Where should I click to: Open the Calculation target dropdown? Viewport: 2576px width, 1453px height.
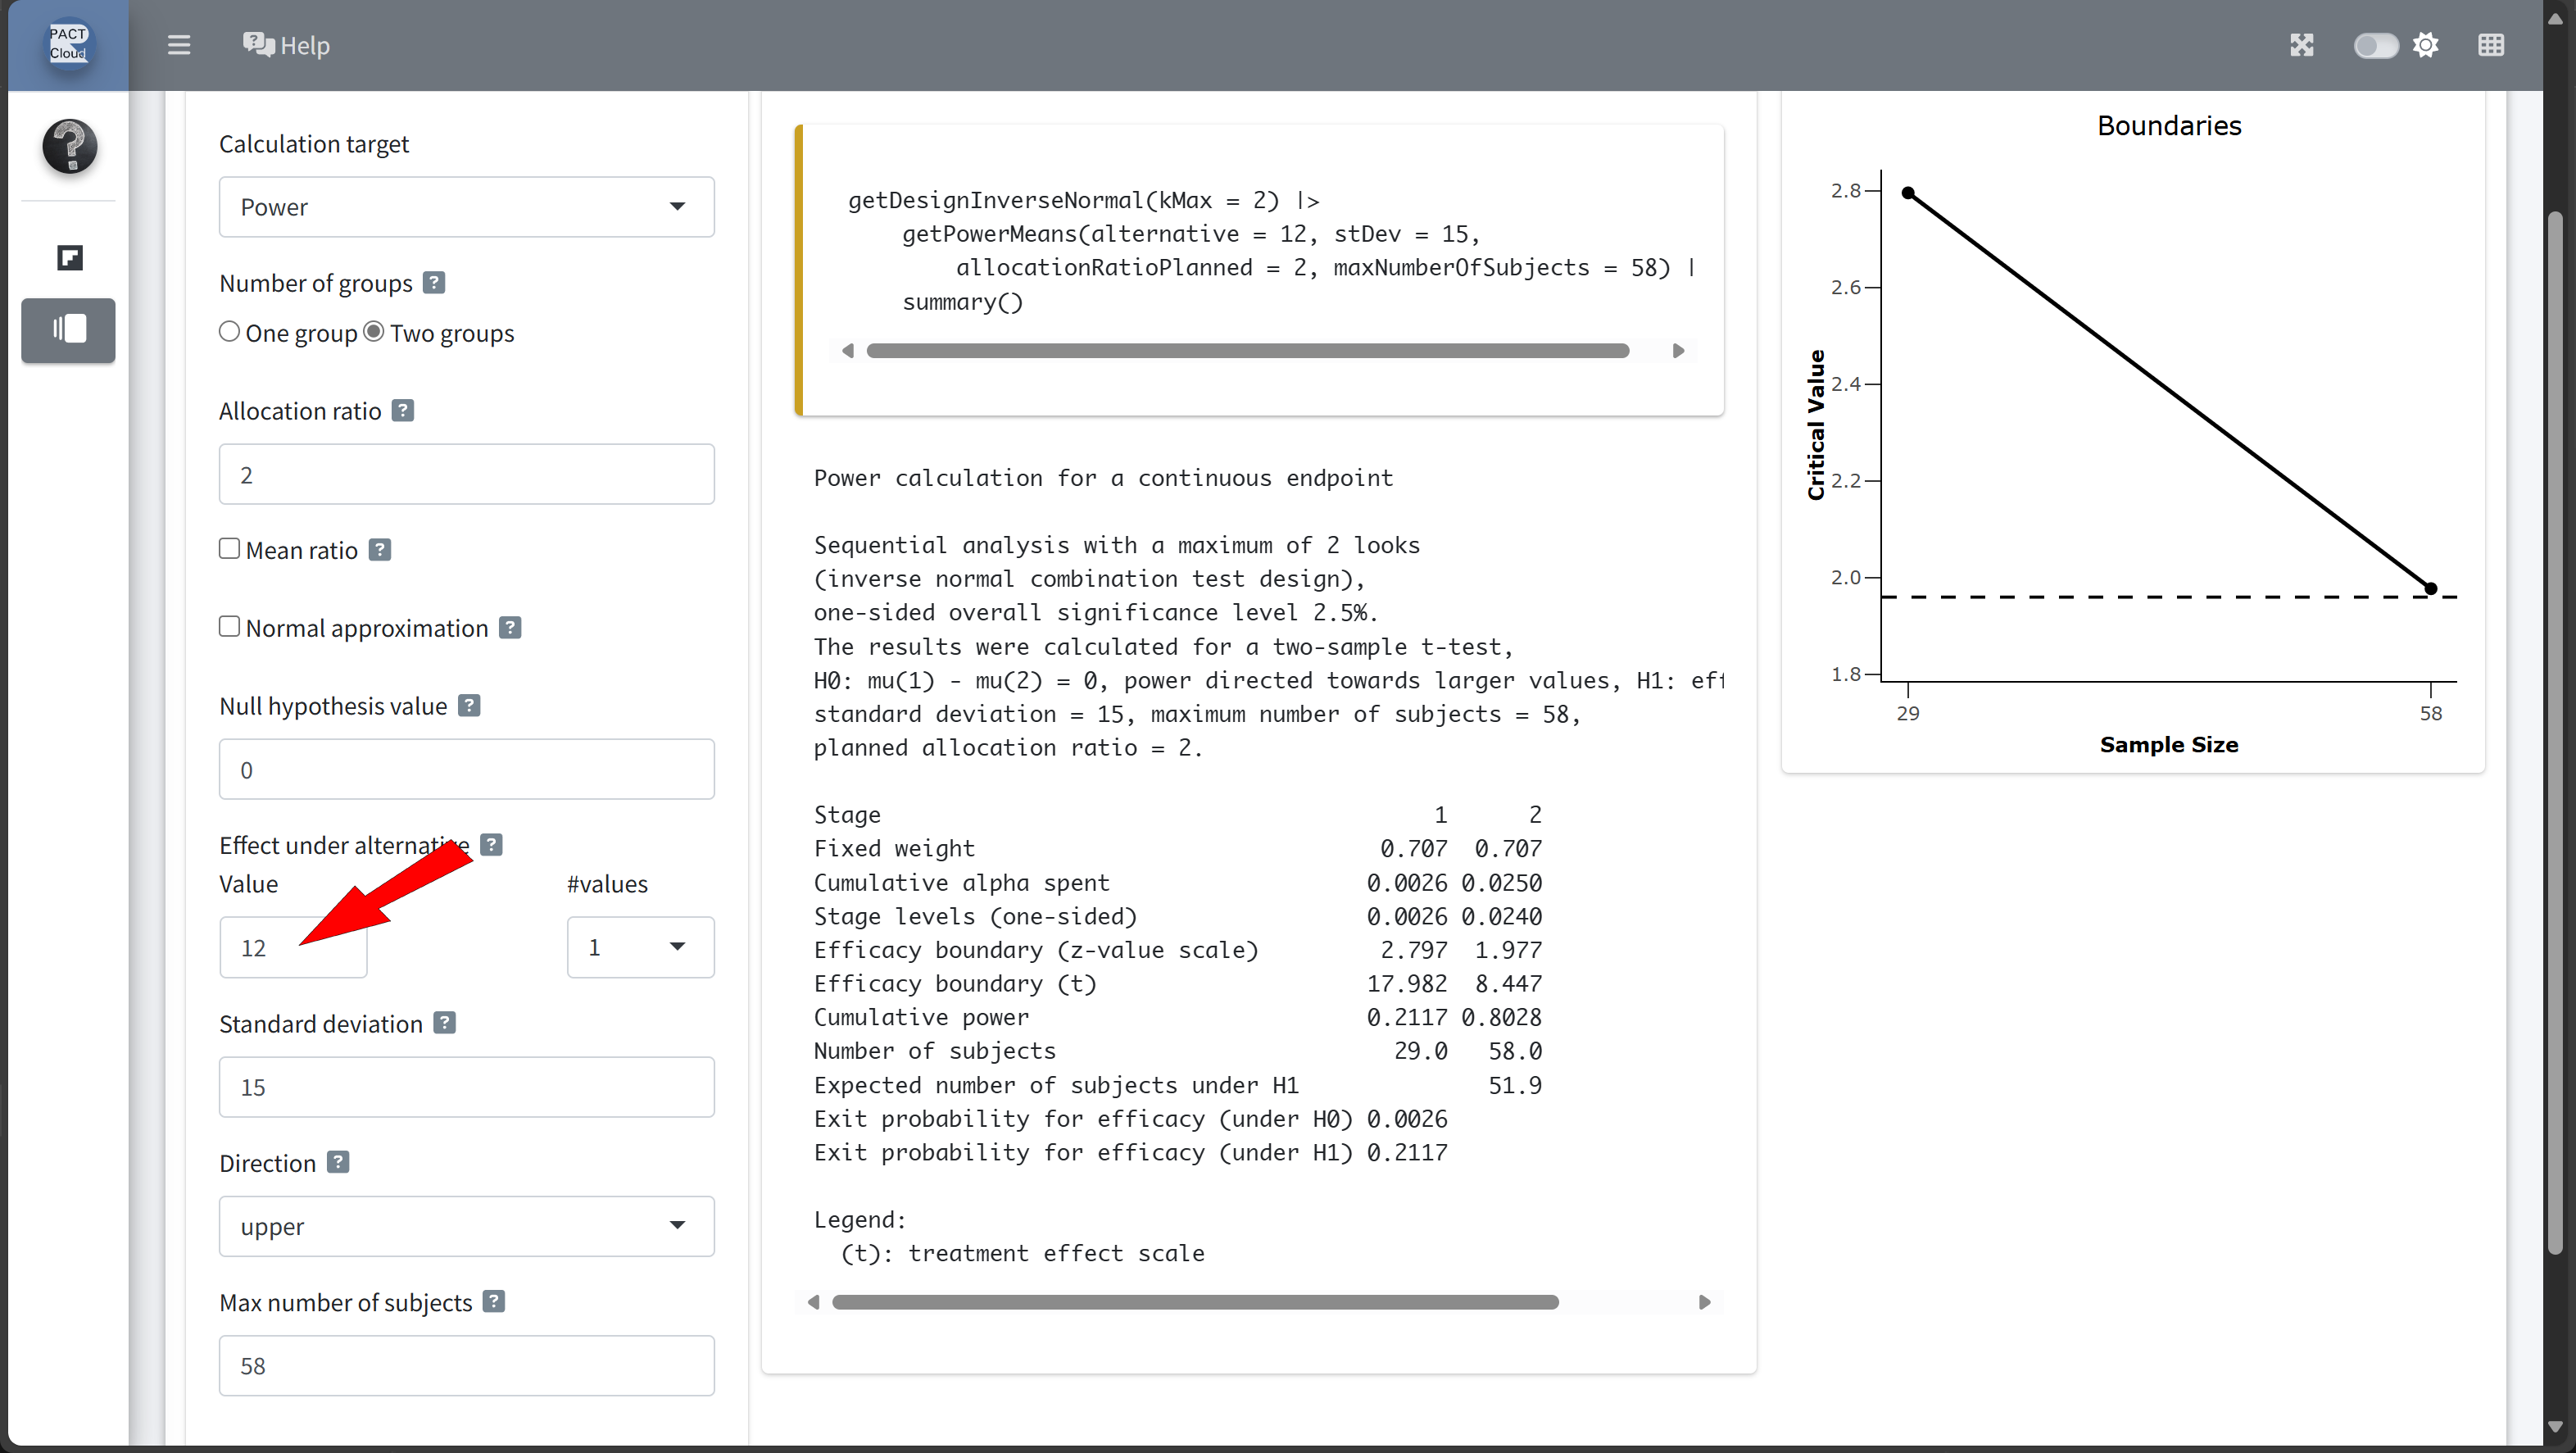[466, 207]
